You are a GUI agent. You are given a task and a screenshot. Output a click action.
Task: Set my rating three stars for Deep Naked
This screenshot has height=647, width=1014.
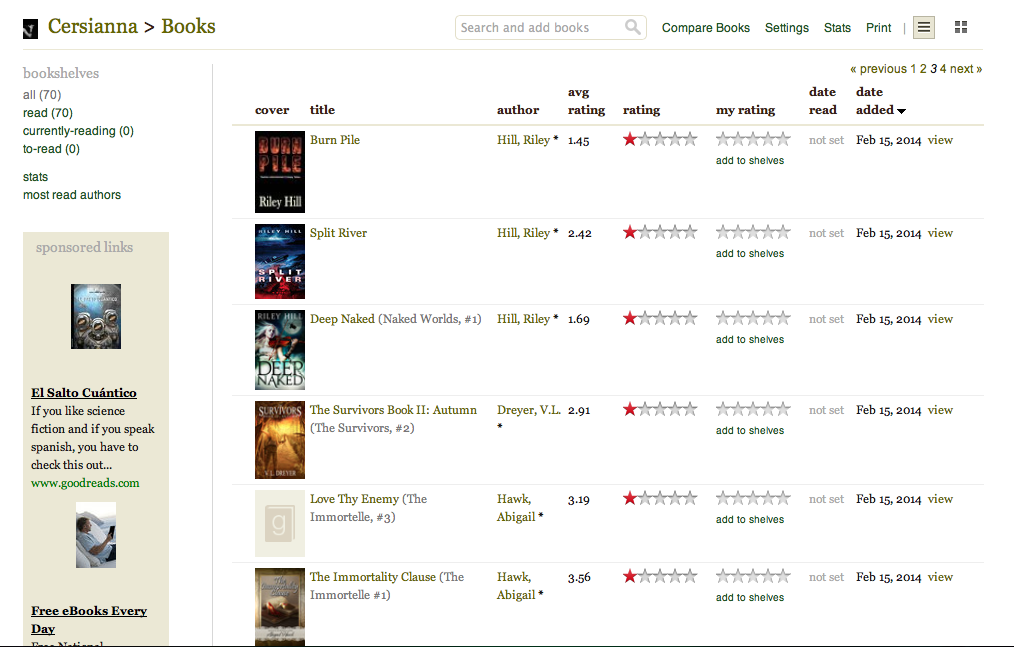tap(753, 319)
